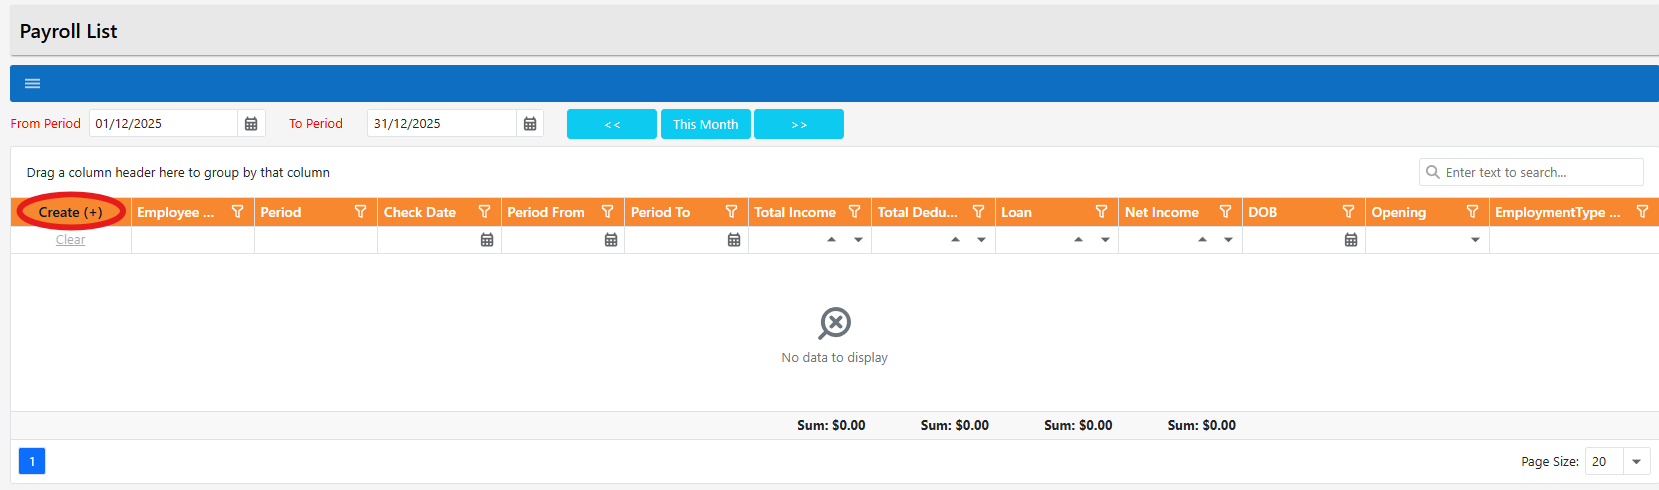Image resolution: width=1659 pixels, height=490 pixels.
Task: Decrease Loan filter value
Action: (x=1105, y=240)
